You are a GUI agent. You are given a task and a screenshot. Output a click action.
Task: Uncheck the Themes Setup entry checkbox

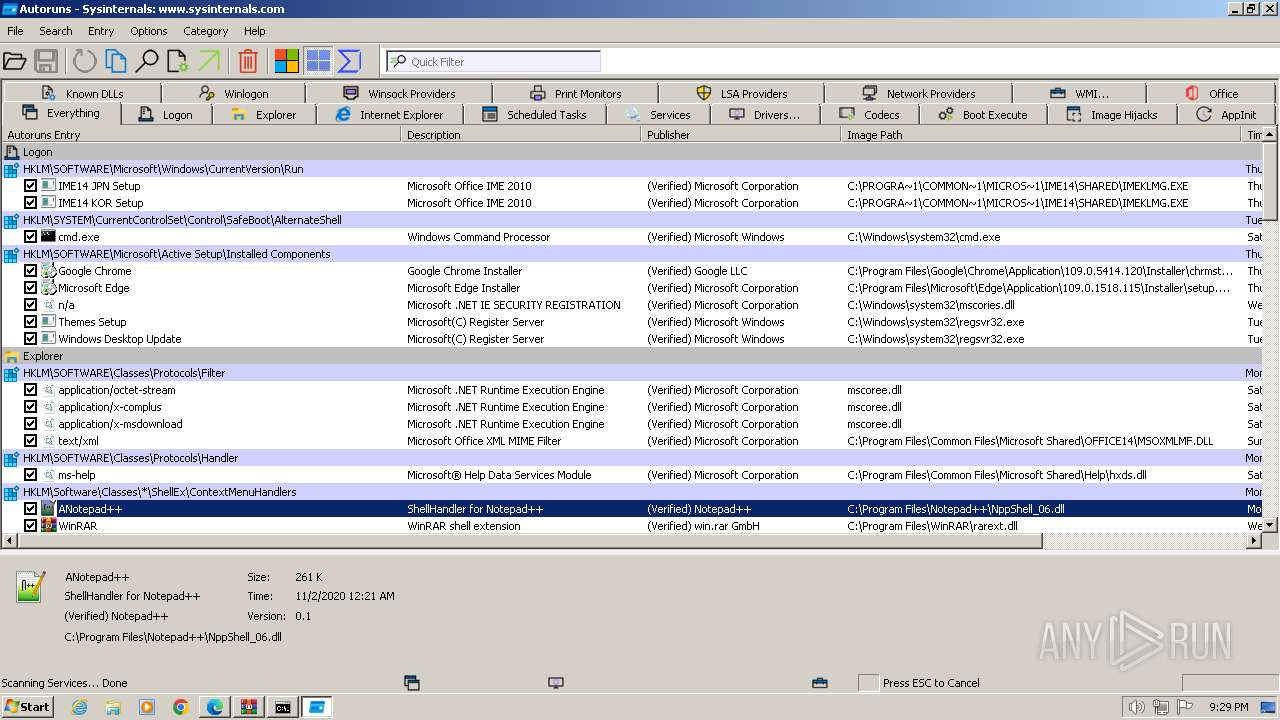pos(30,322)
